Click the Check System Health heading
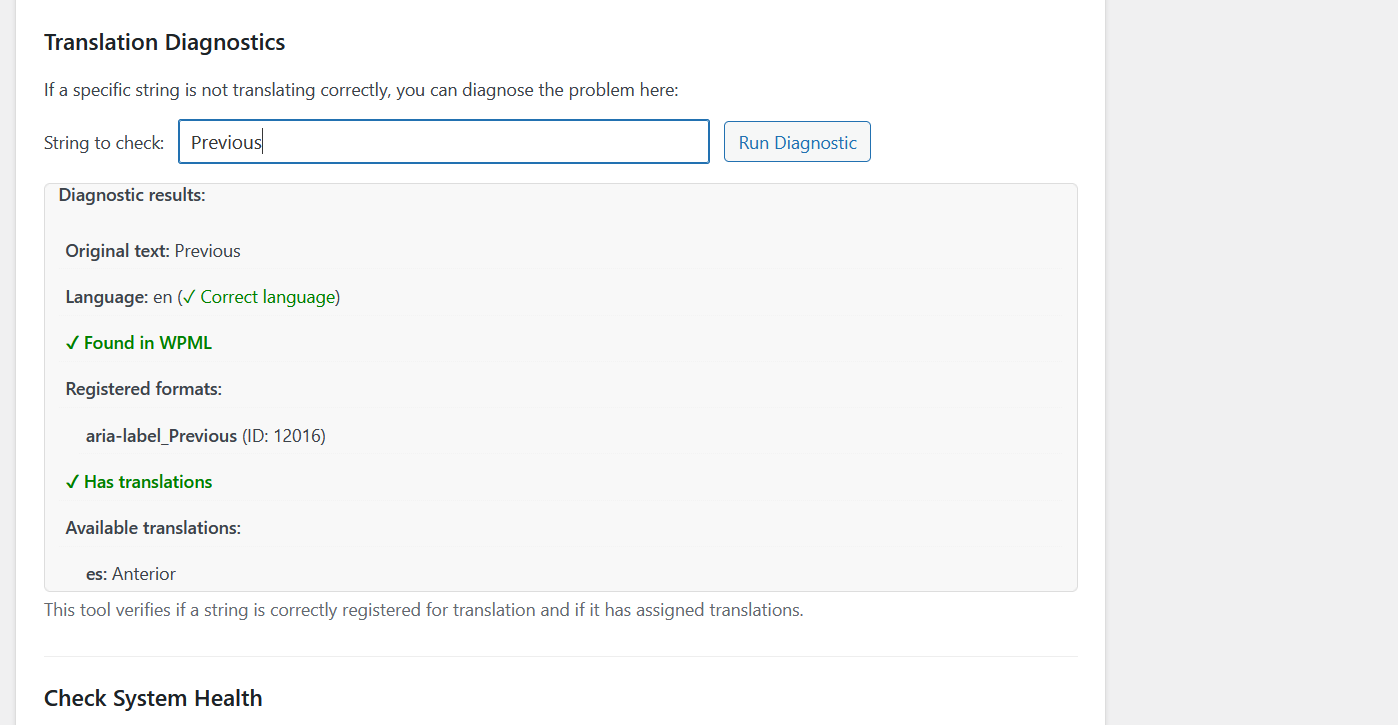Image resolution: width=1398 pixels, height=725 pixels. tap(153, 698)
